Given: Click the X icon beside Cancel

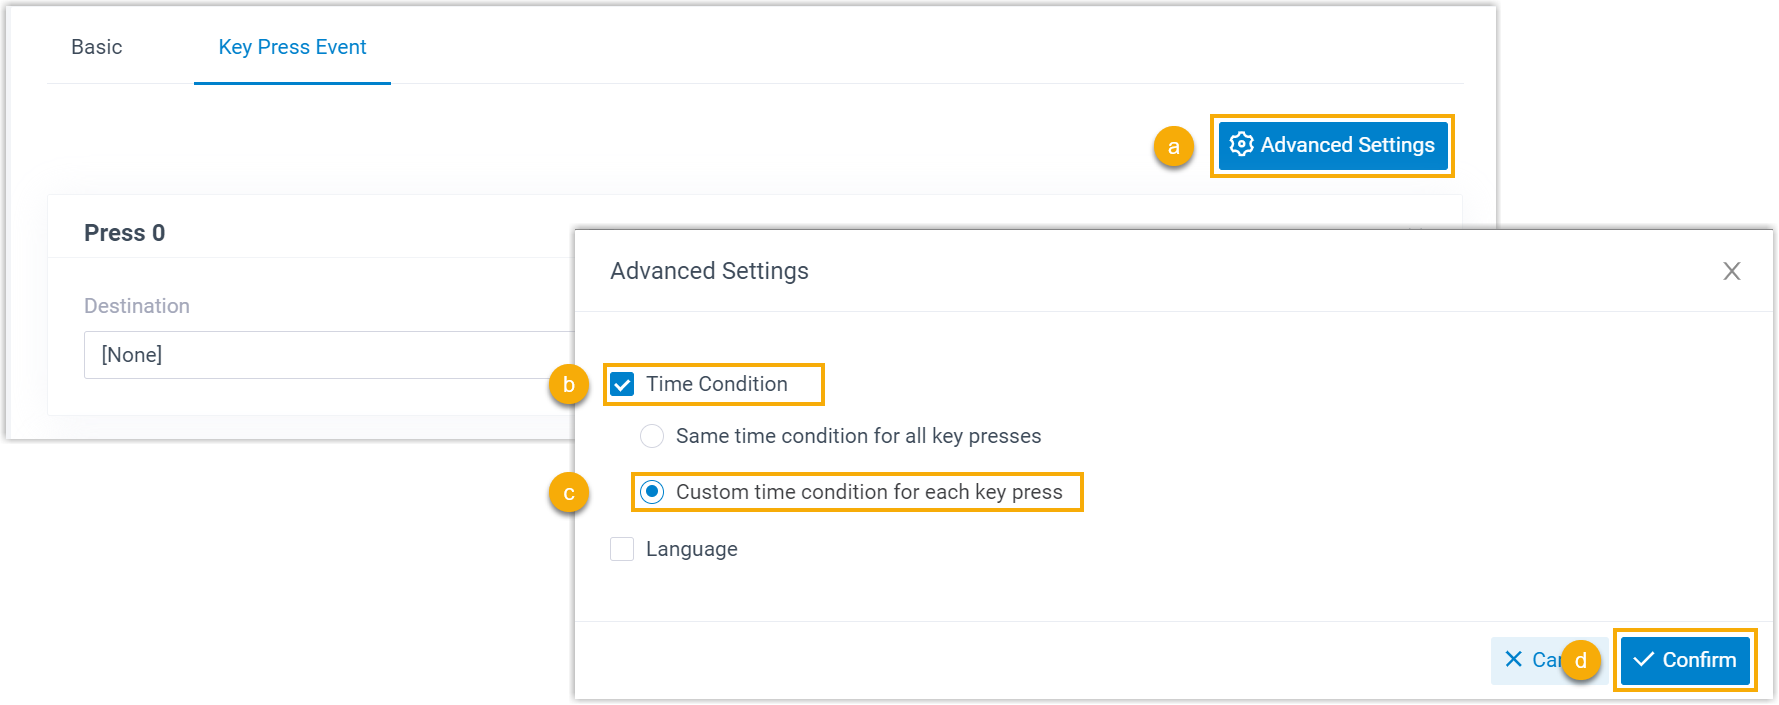Looking at the screenshot, I should [1513, 659].
